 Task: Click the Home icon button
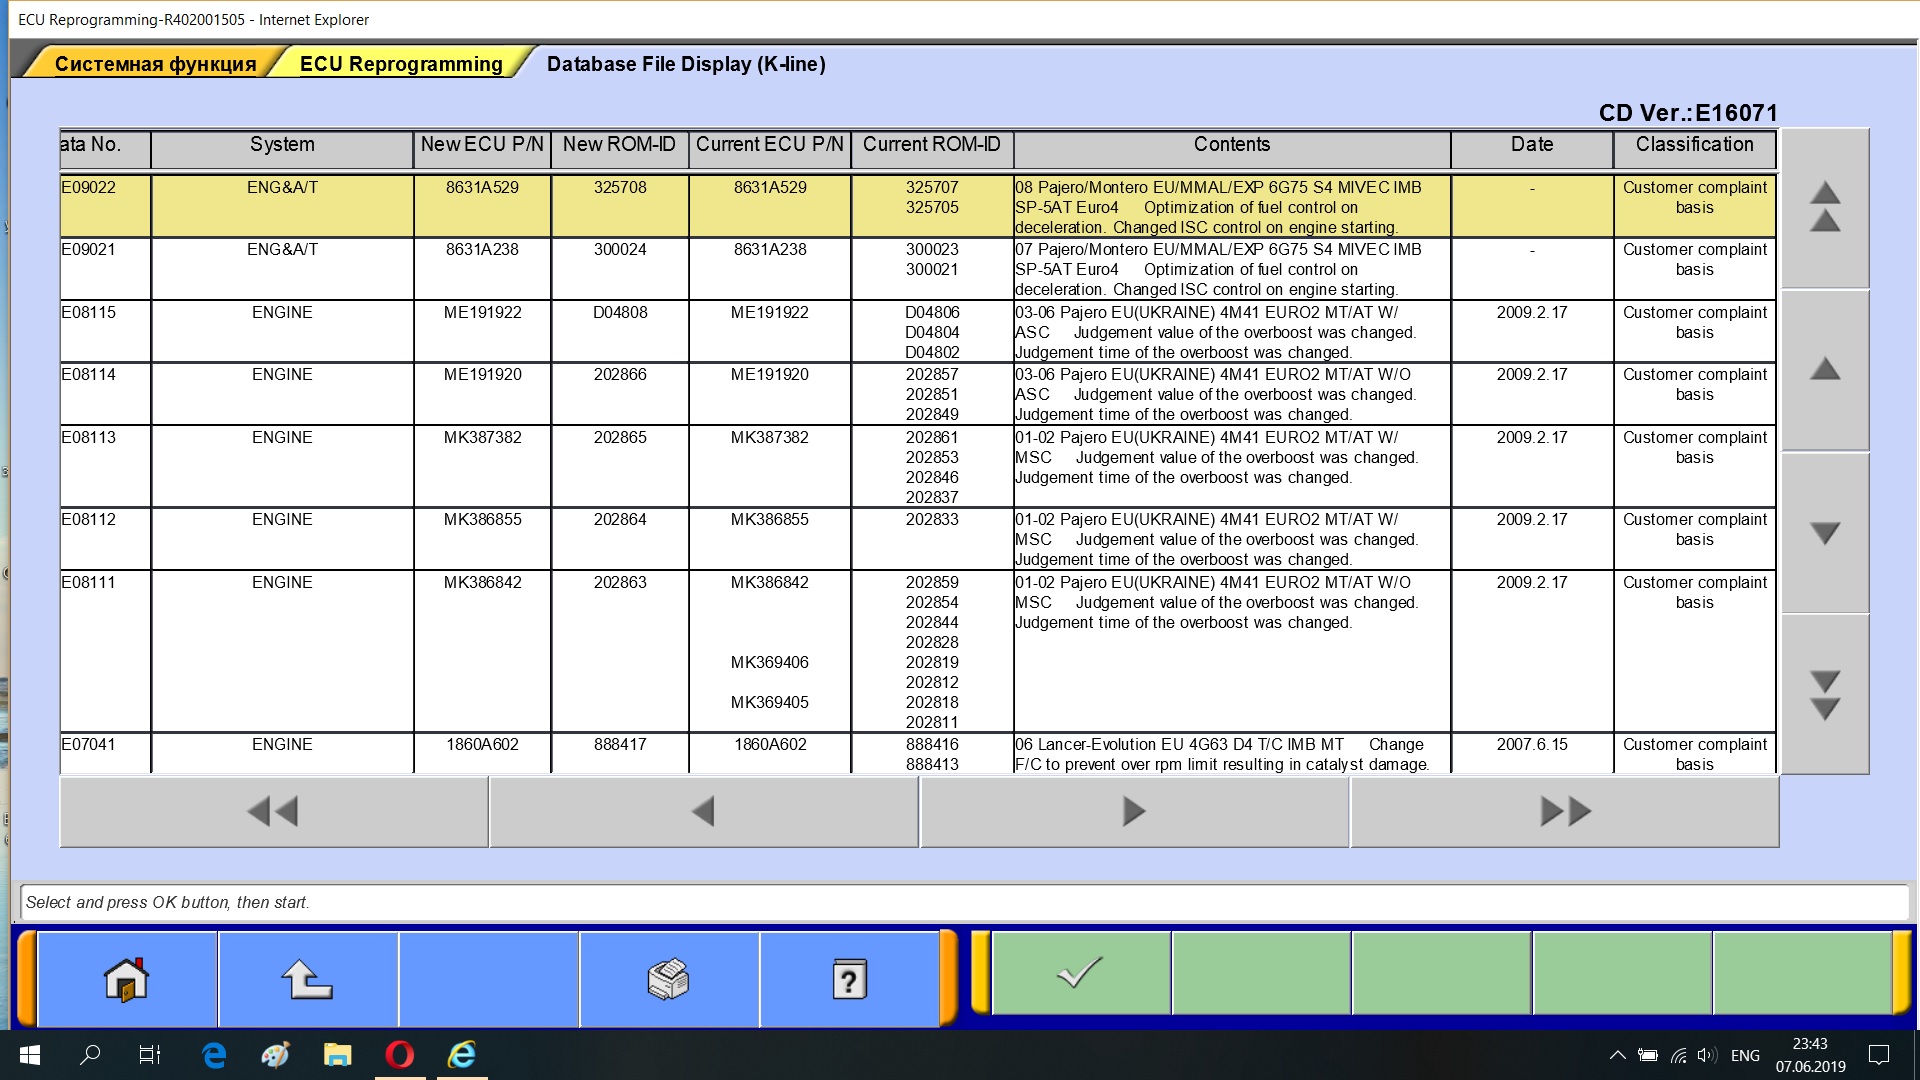[x=127, y=979]
